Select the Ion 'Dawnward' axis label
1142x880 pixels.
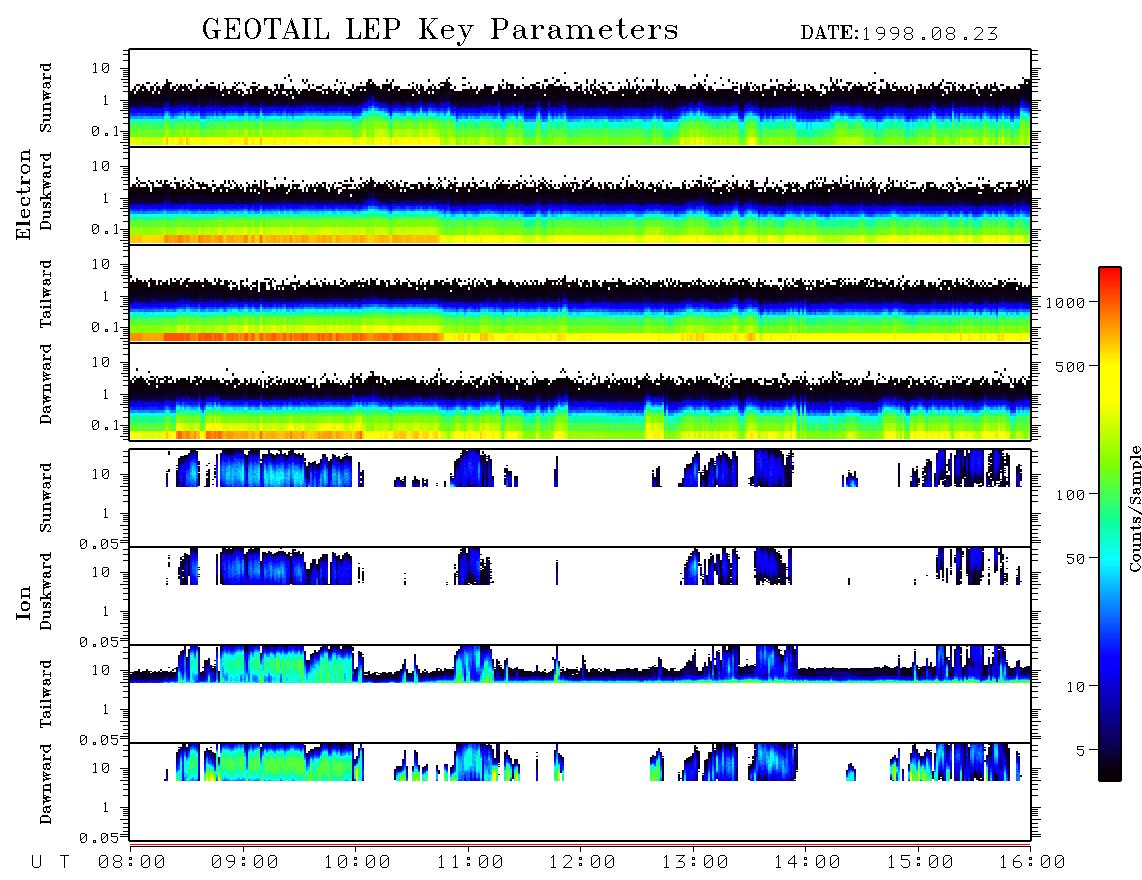46,784
